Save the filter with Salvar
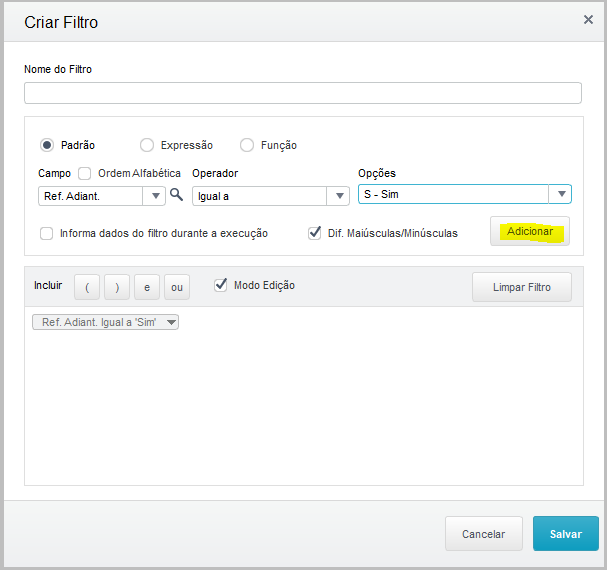Image resolution: width=607 pixels, height=570 pixels. click(x=566, y=534)
